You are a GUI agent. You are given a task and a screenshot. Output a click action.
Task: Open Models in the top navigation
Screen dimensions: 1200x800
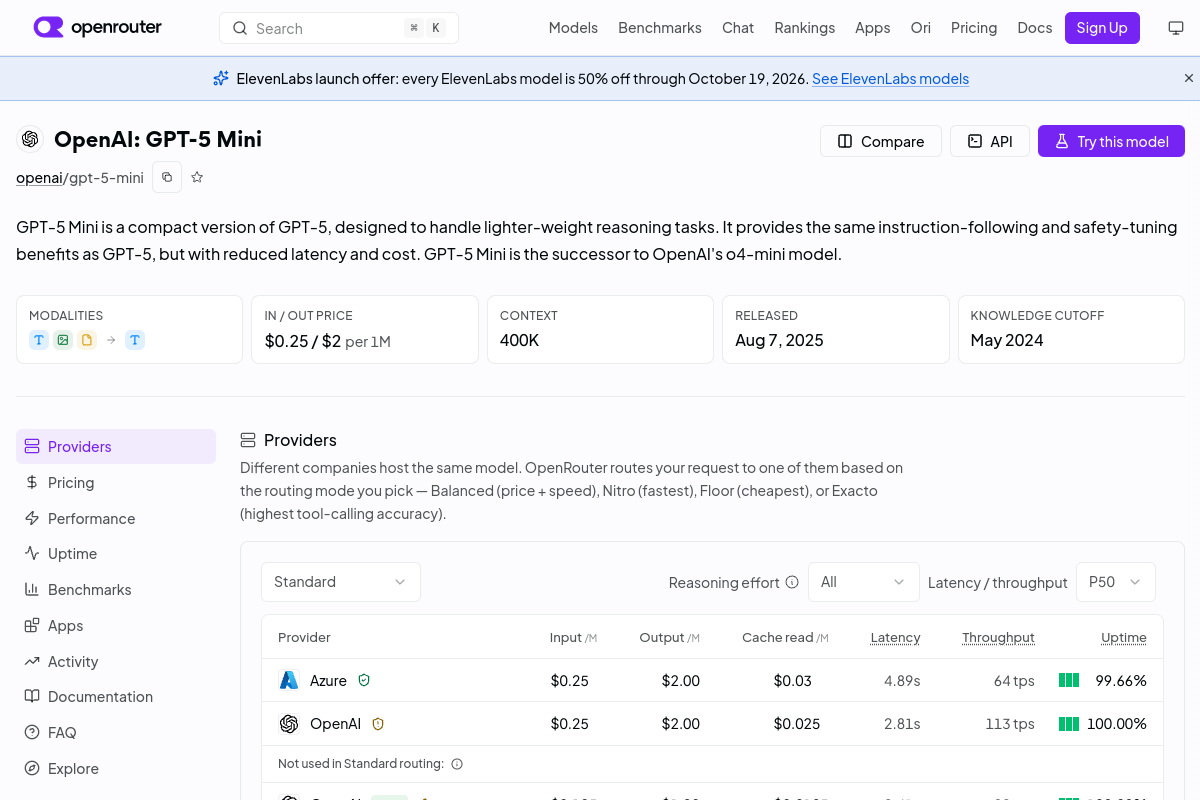[x=573, y=28]
